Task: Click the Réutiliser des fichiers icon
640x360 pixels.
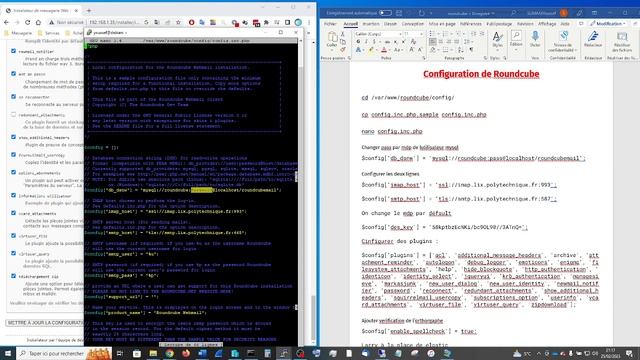Action: click(622, 37)
